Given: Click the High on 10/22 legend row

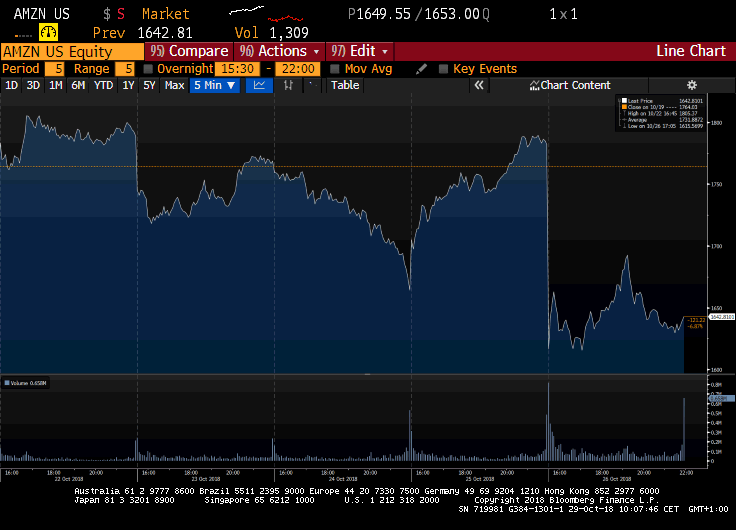Looking at the screenshot, I should pyautogui.click(x=662, y=113).
